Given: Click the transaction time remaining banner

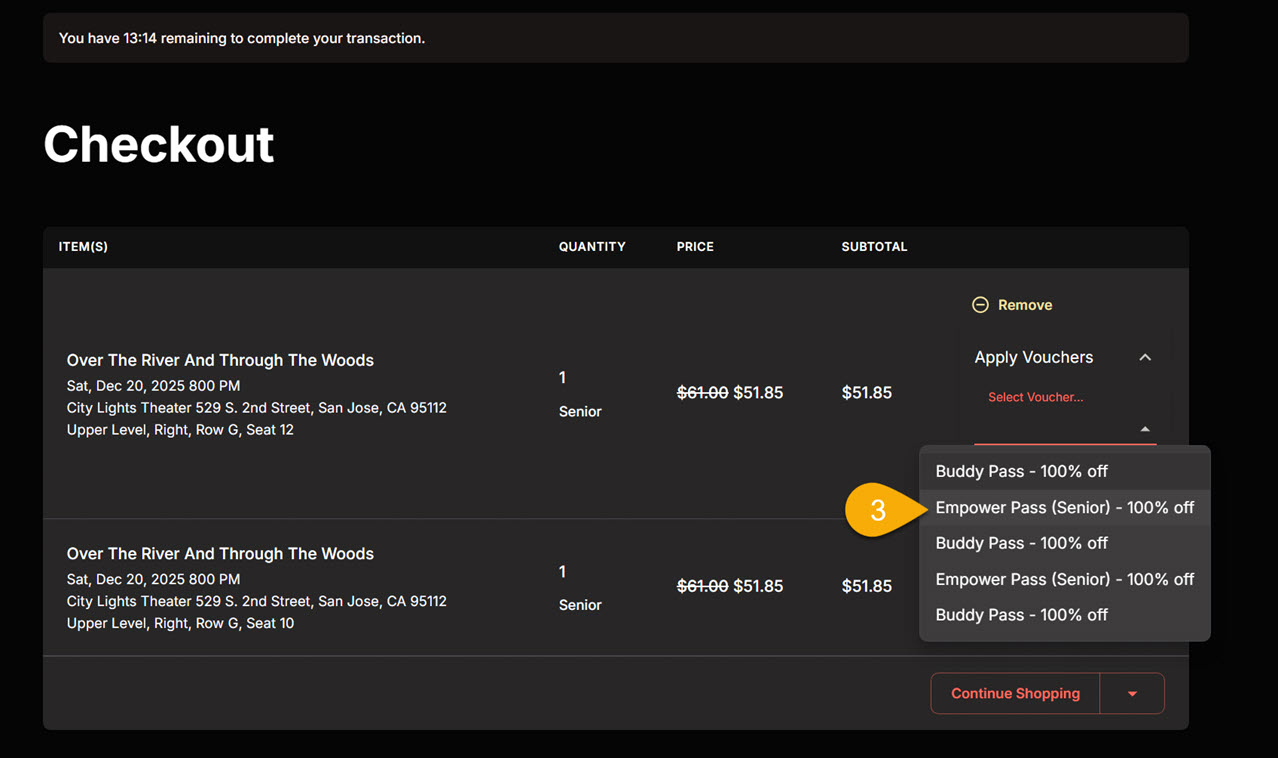Looking at the screenshot, I should (x=615, y=38).
